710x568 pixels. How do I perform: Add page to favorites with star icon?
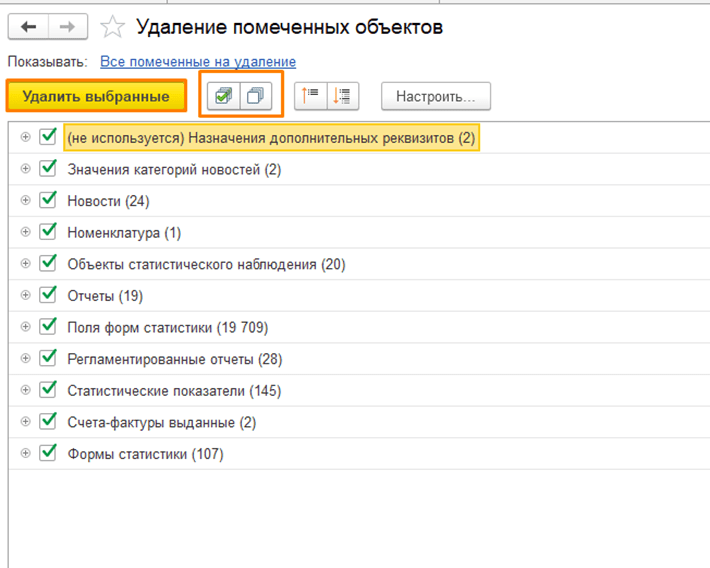pos(114,27)
